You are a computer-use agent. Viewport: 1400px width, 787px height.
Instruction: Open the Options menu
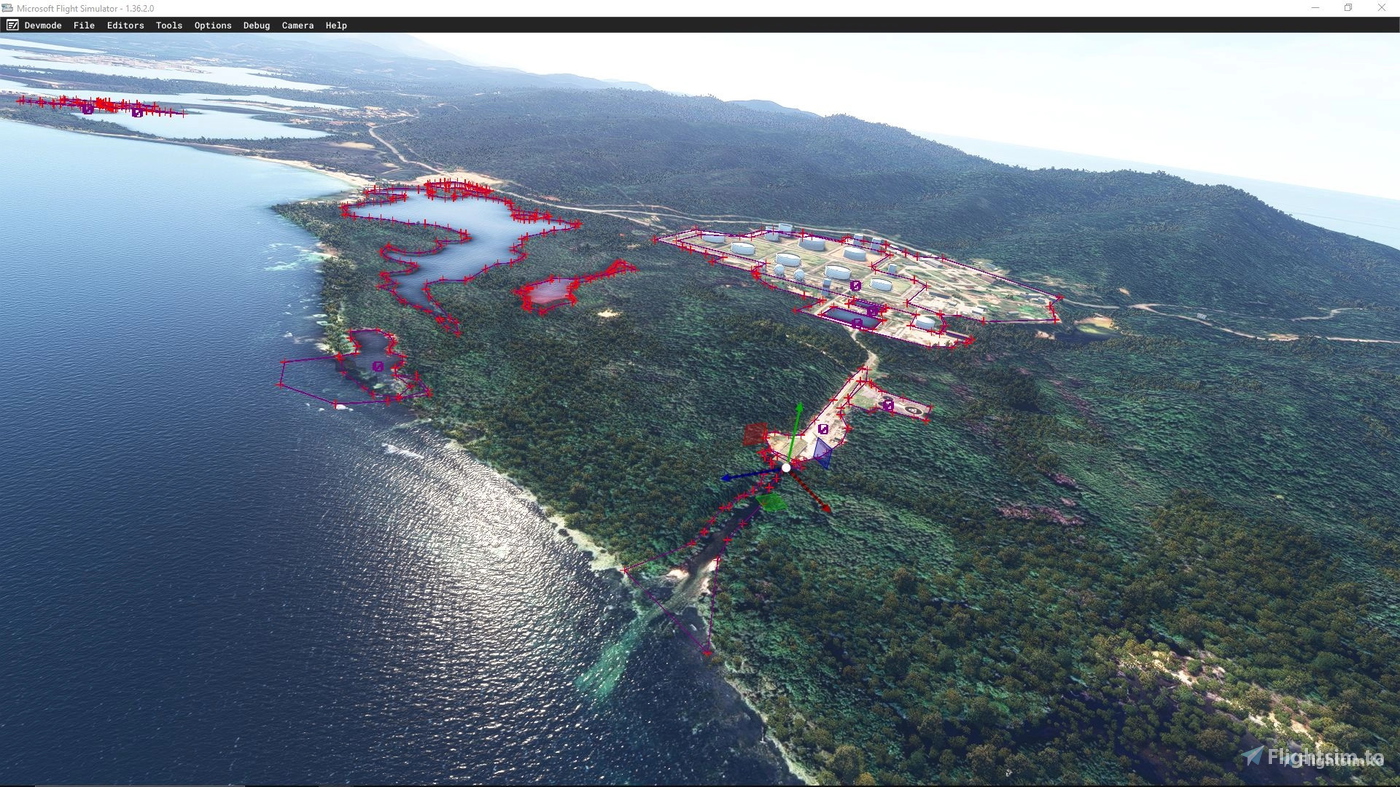point(212,25)
